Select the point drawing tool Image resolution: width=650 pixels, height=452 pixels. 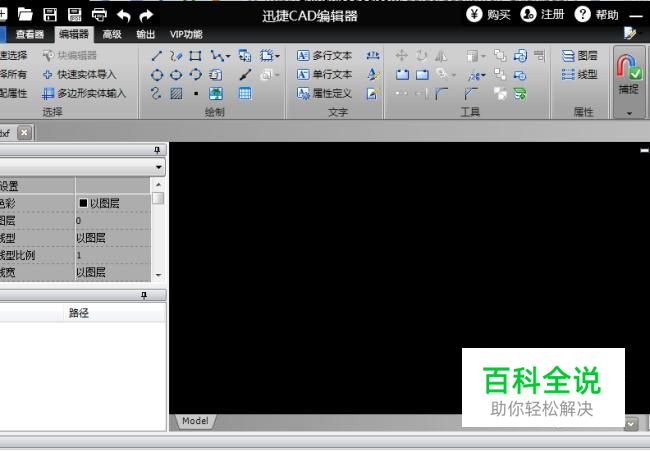196,94
